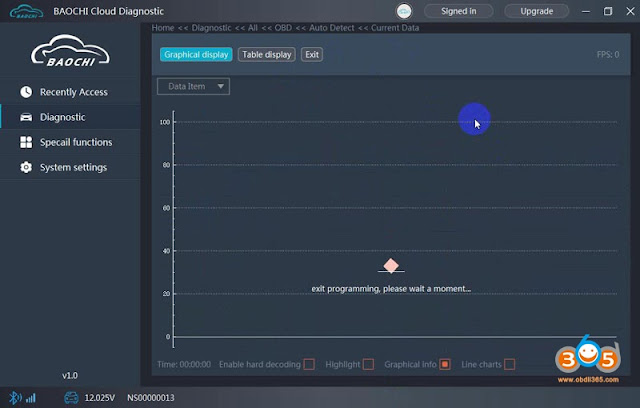Viewport: 640px width, 408px height.
Task: Uncheck the Graphical info checkbox
Action: (x=445, y=364)
